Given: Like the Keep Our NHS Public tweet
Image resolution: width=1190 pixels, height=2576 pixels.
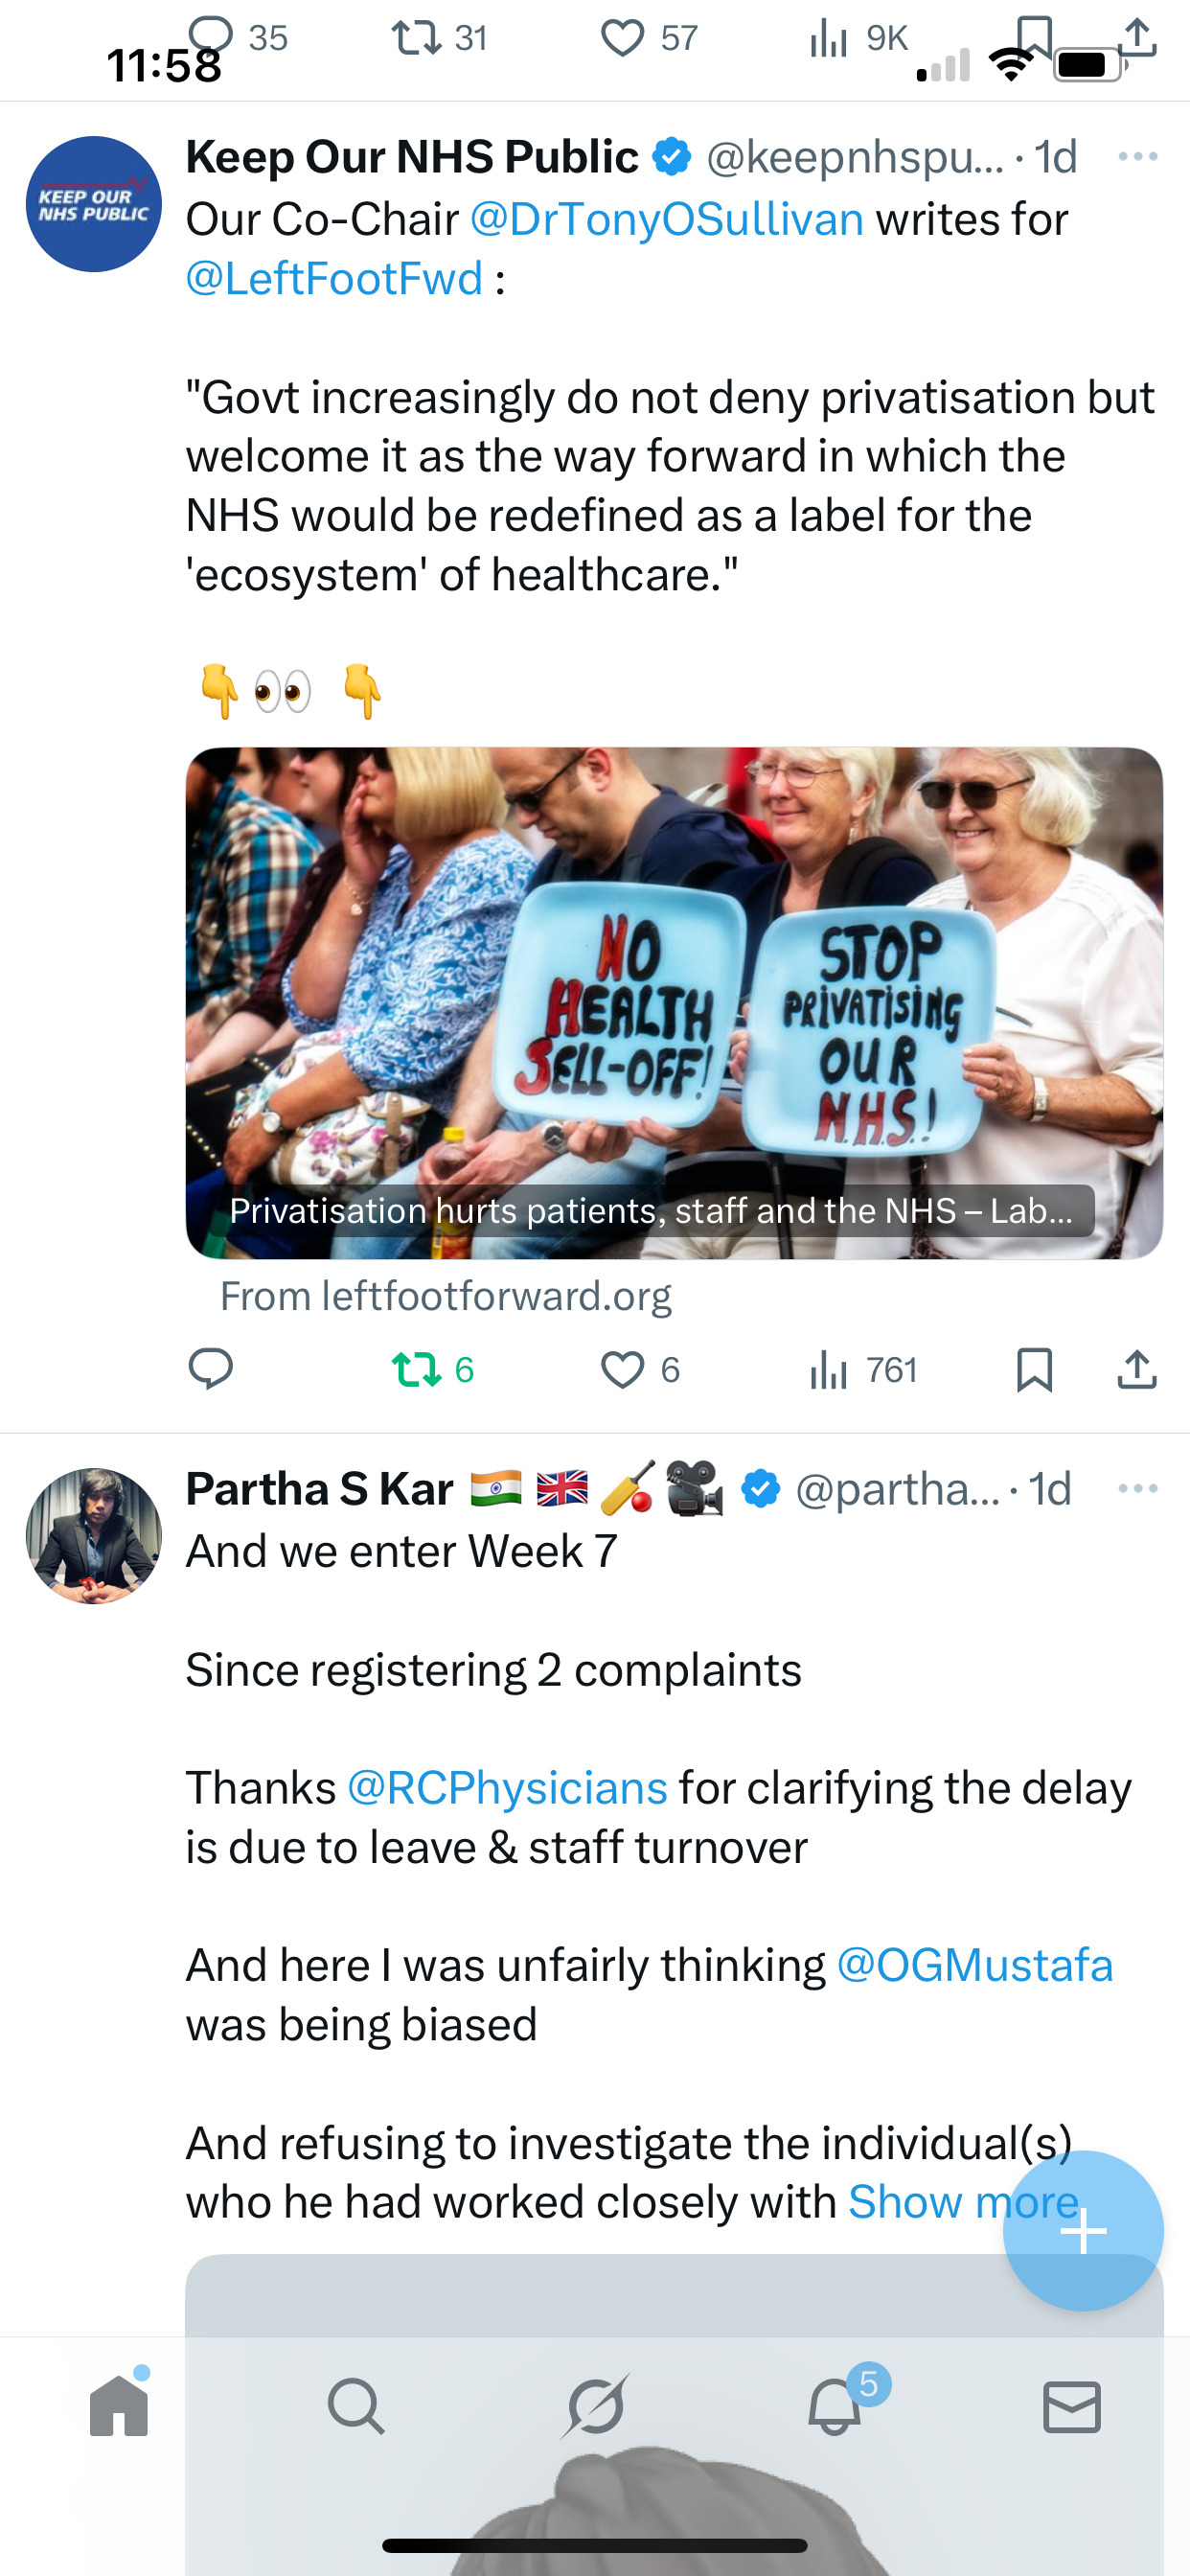Looking at the screenshot, I should coord(640,1369).
